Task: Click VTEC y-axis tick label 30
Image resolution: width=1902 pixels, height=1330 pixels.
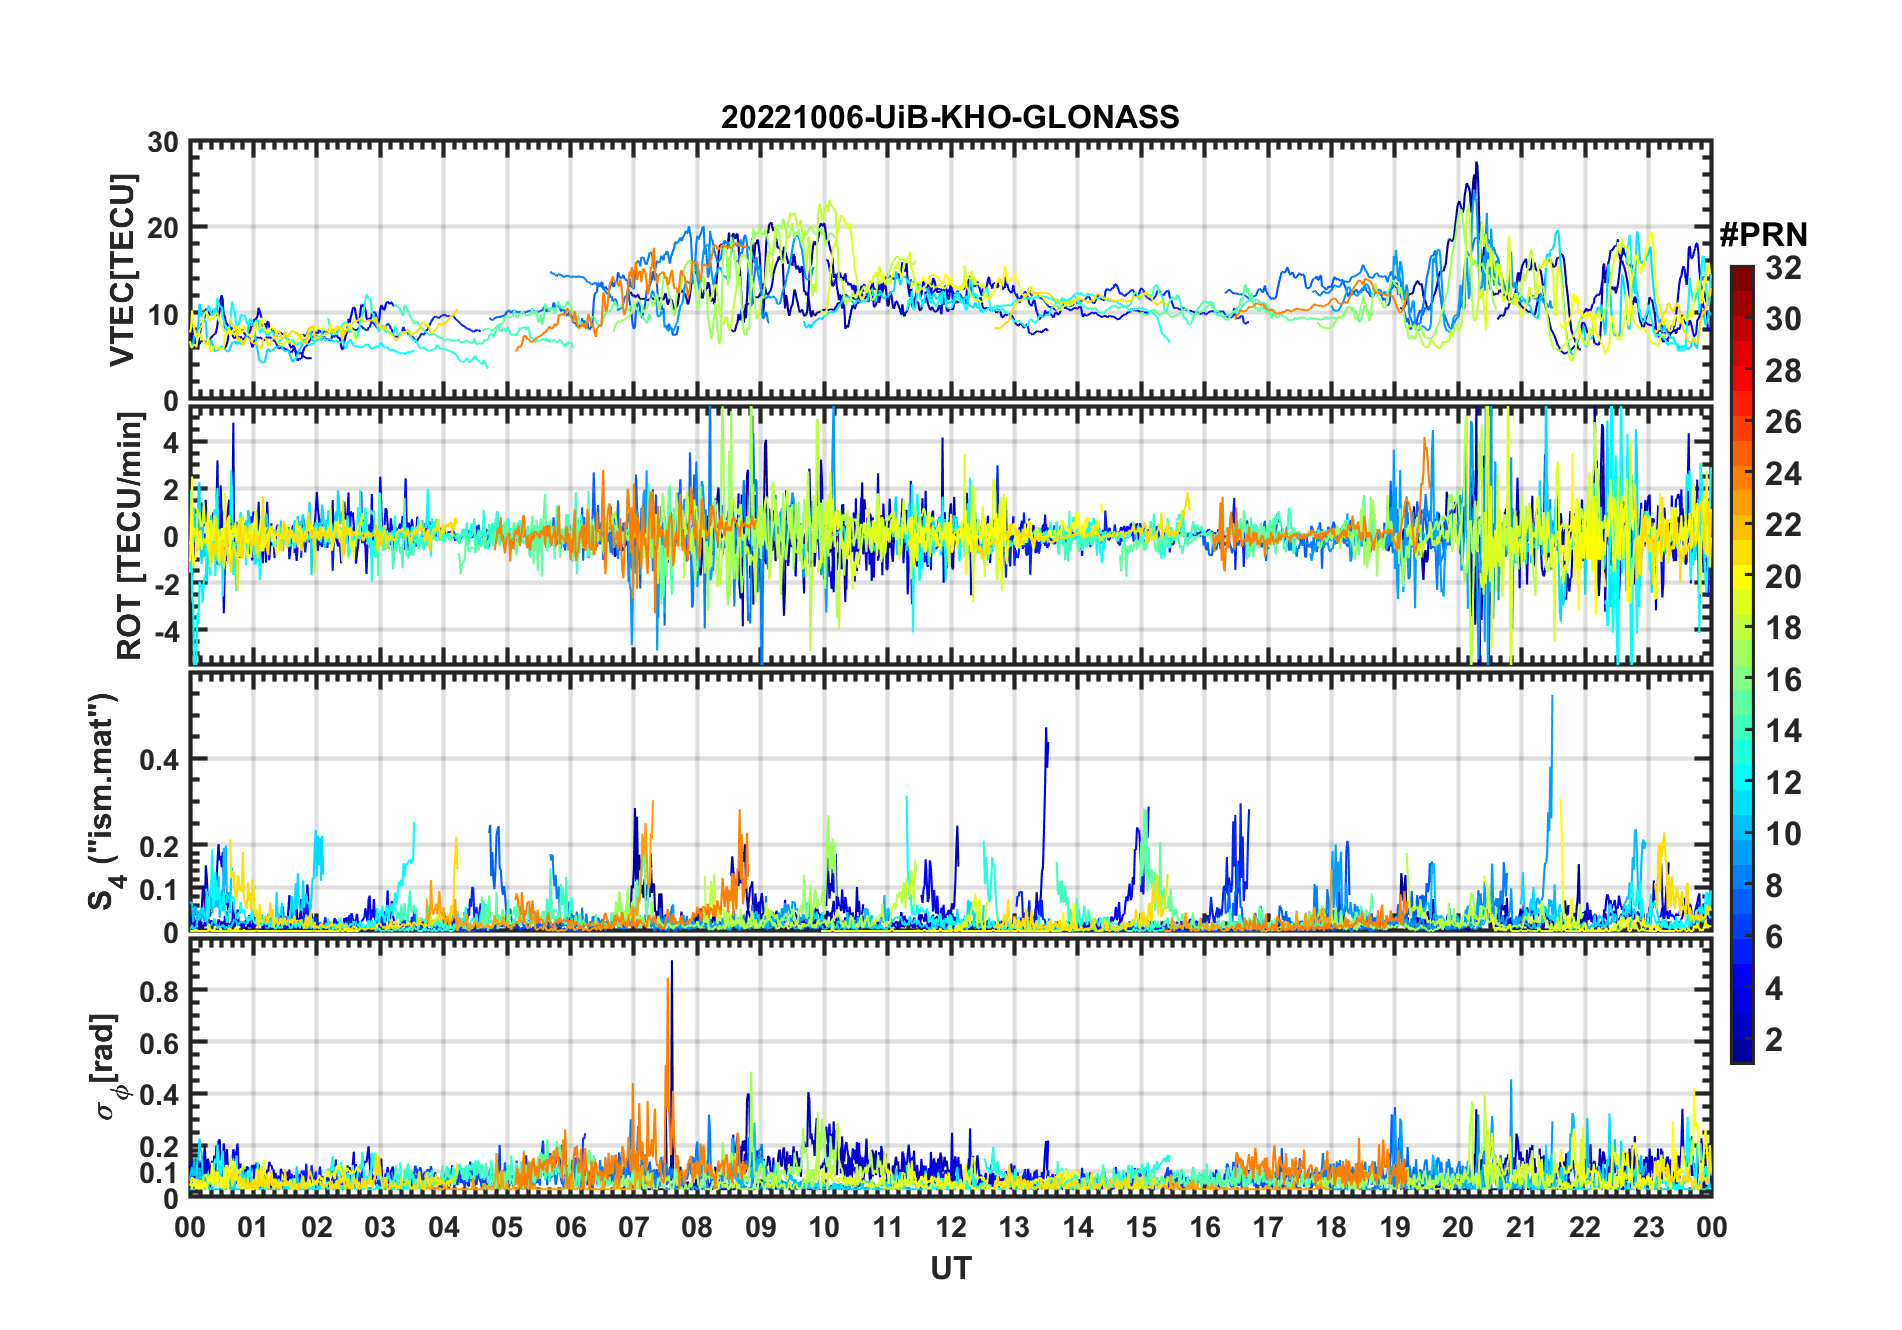Action: (x=163, y=142)
